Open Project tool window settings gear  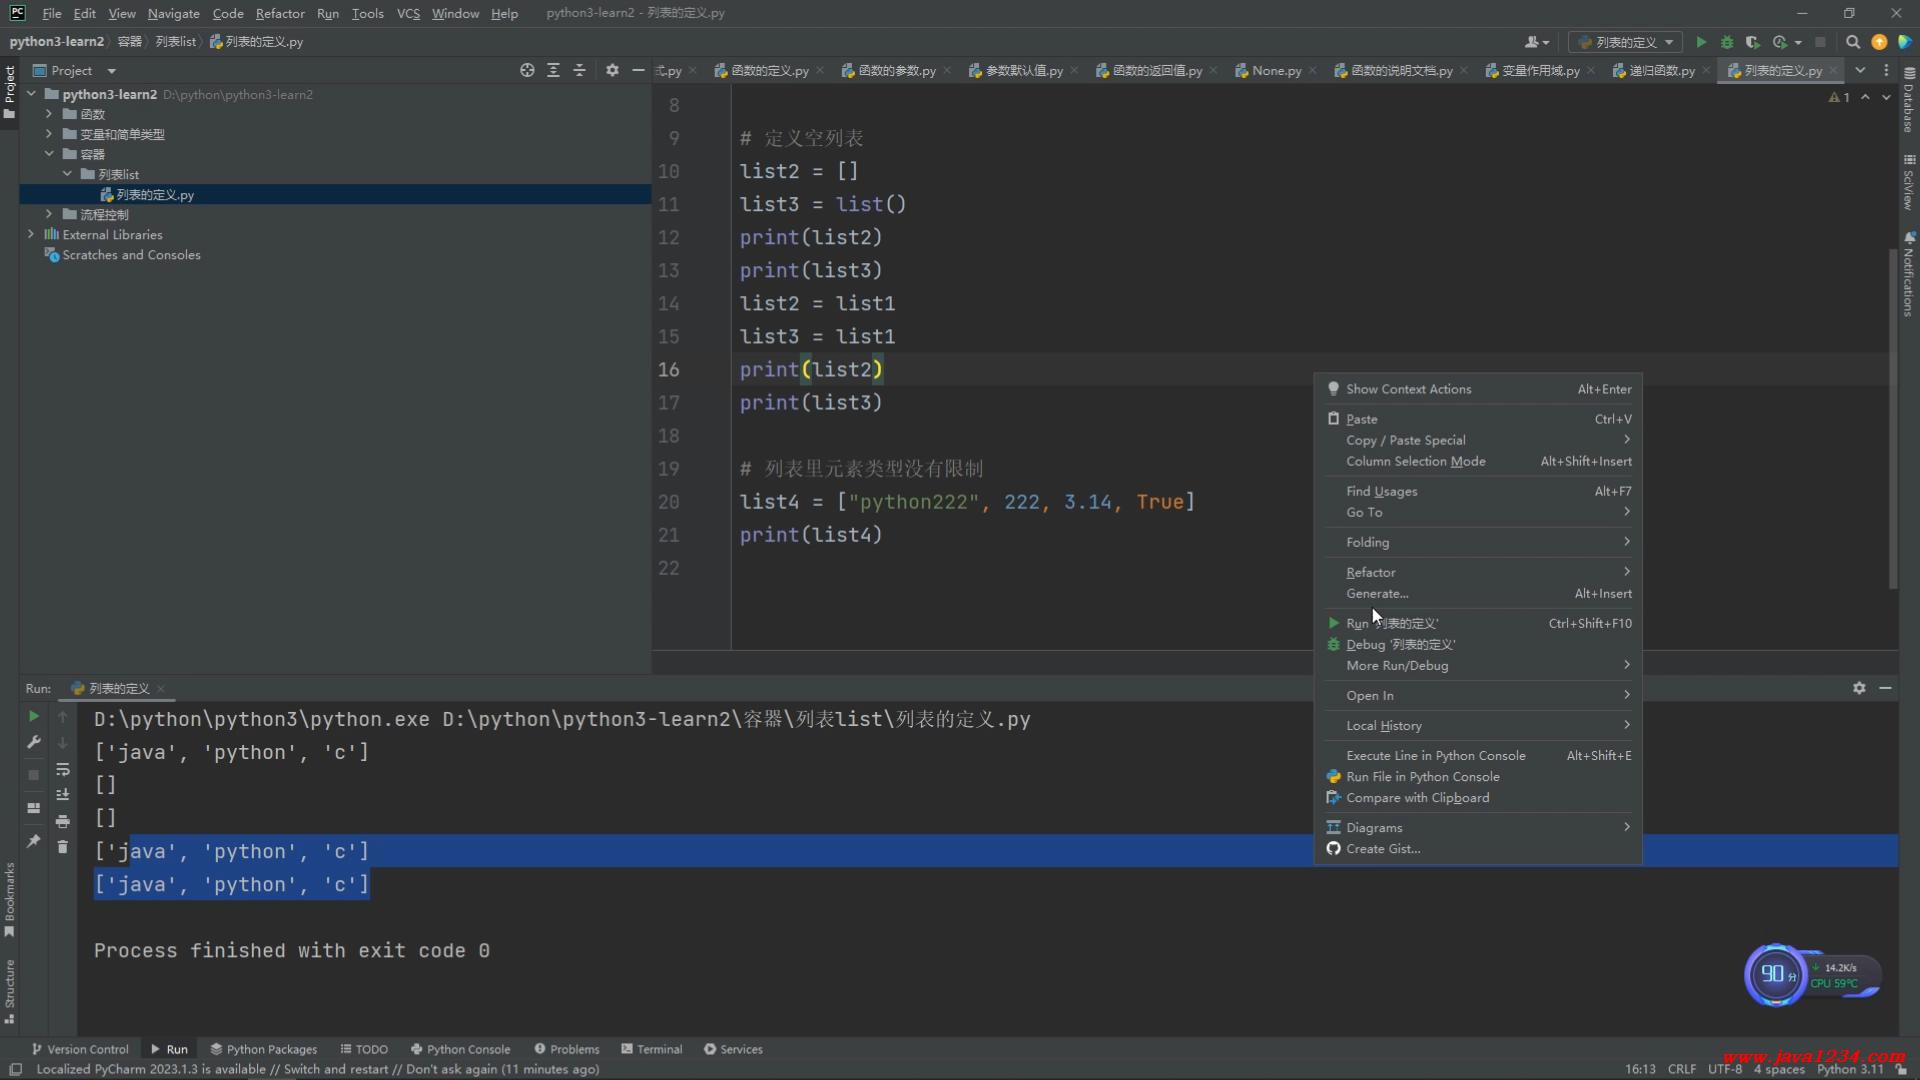click(x=612, y=70)
